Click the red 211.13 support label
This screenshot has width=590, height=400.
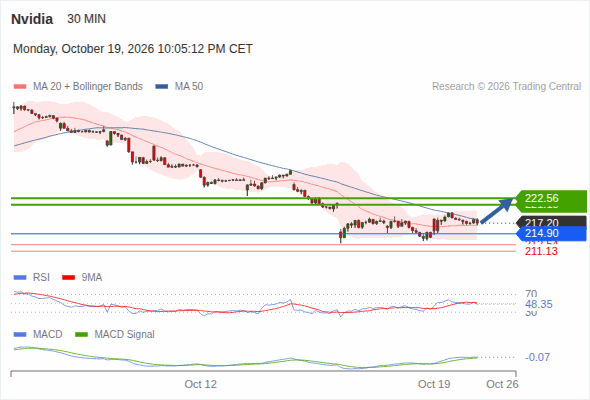pyautogui.click(x=541, y=251)
